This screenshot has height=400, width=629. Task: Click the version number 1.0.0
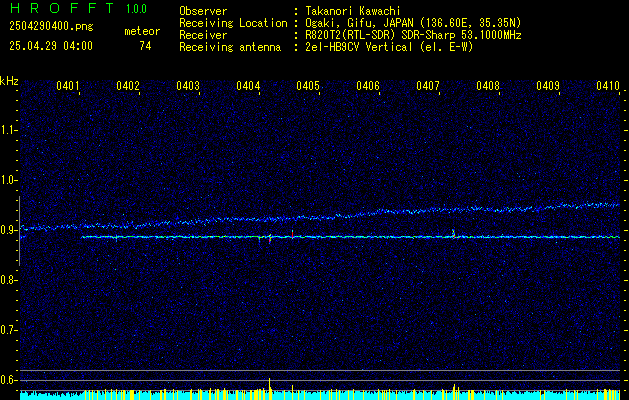136,9
